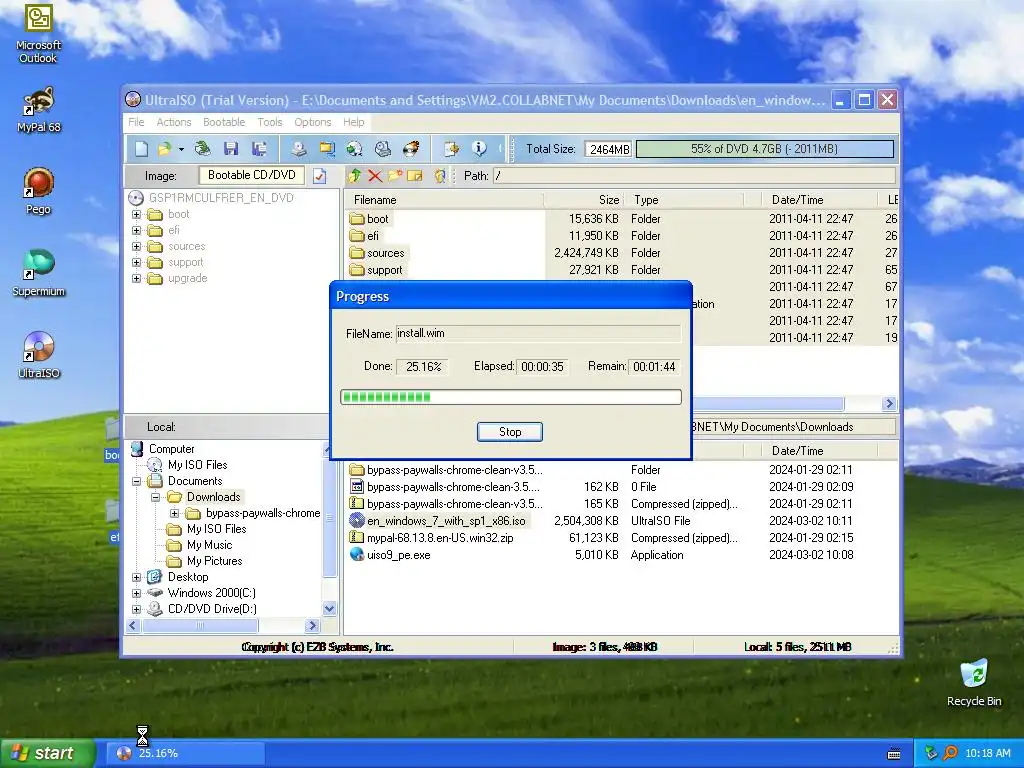Select the Recycle Bin desktop icon
Screen dimensions: 1024x768
pos(974,683)
